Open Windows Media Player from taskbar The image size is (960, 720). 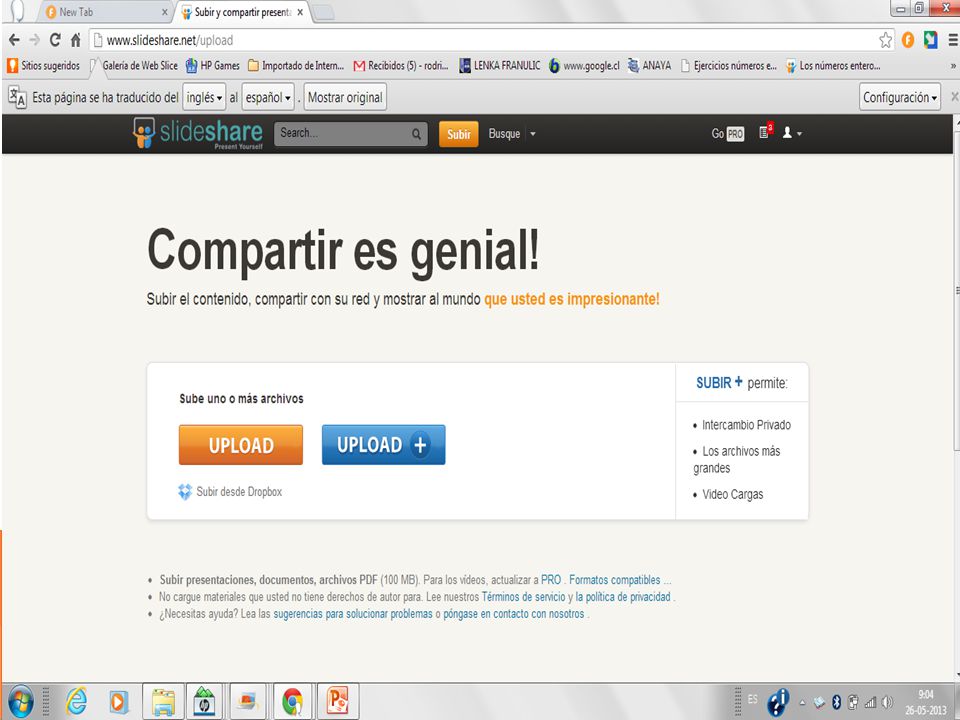tap(119, 702)
